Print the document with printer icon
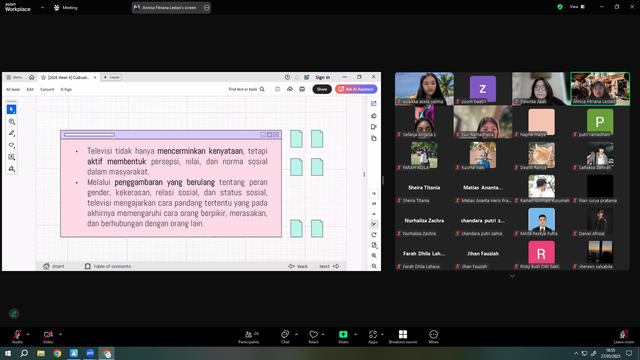 click(302, 89)
